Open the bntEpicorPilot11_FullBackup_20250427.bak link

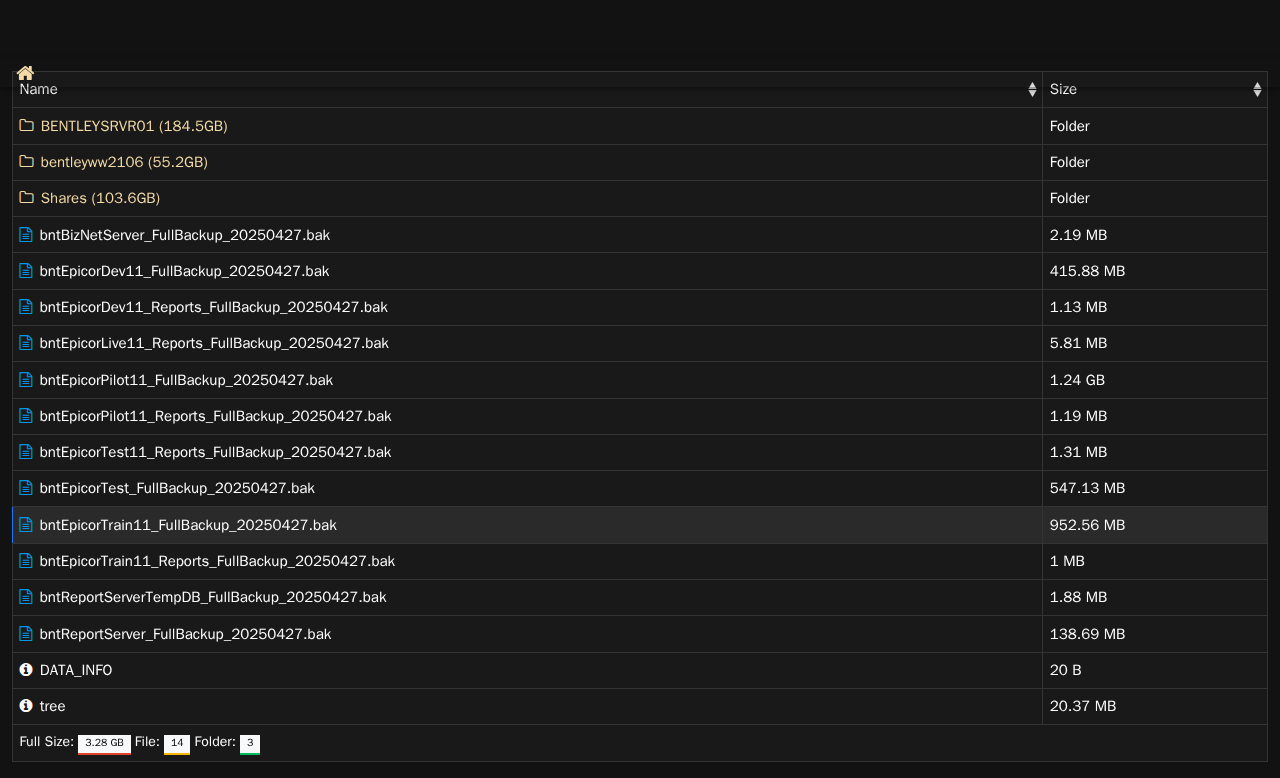pyautogui.click(x=186, y=380)
